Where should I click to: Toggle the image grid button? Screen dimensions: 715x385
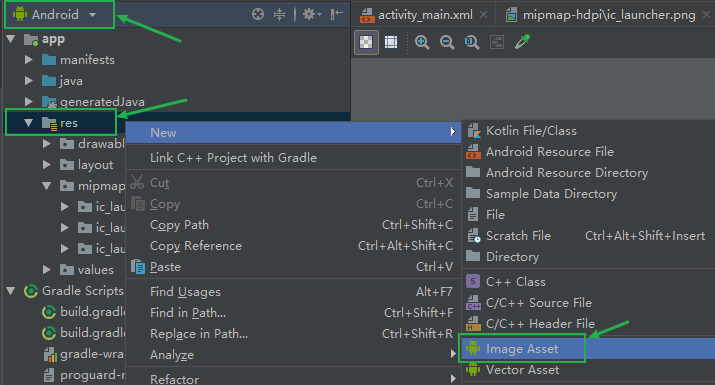(x=391, y=42)
